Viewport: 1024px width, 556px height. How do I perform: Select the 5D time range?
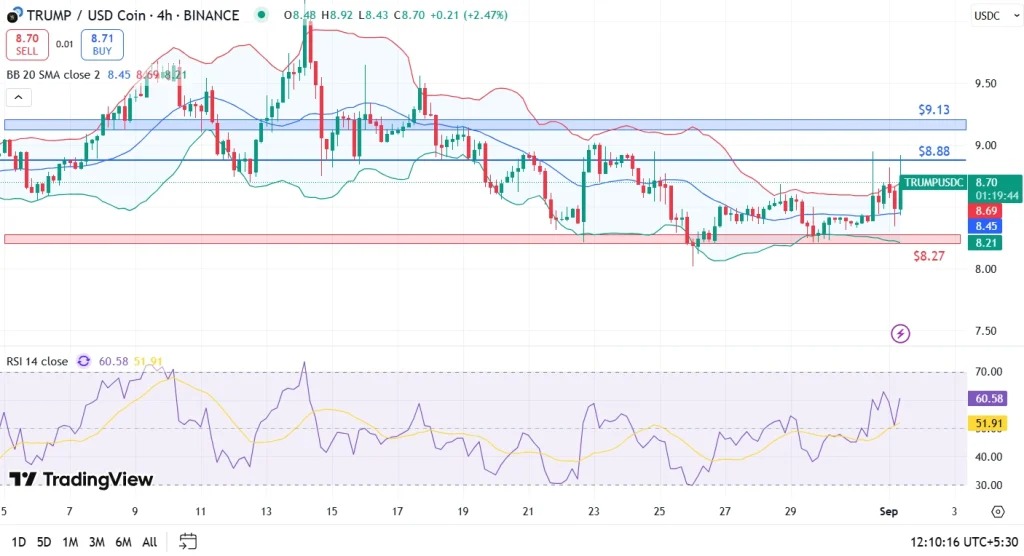point(43,541)
